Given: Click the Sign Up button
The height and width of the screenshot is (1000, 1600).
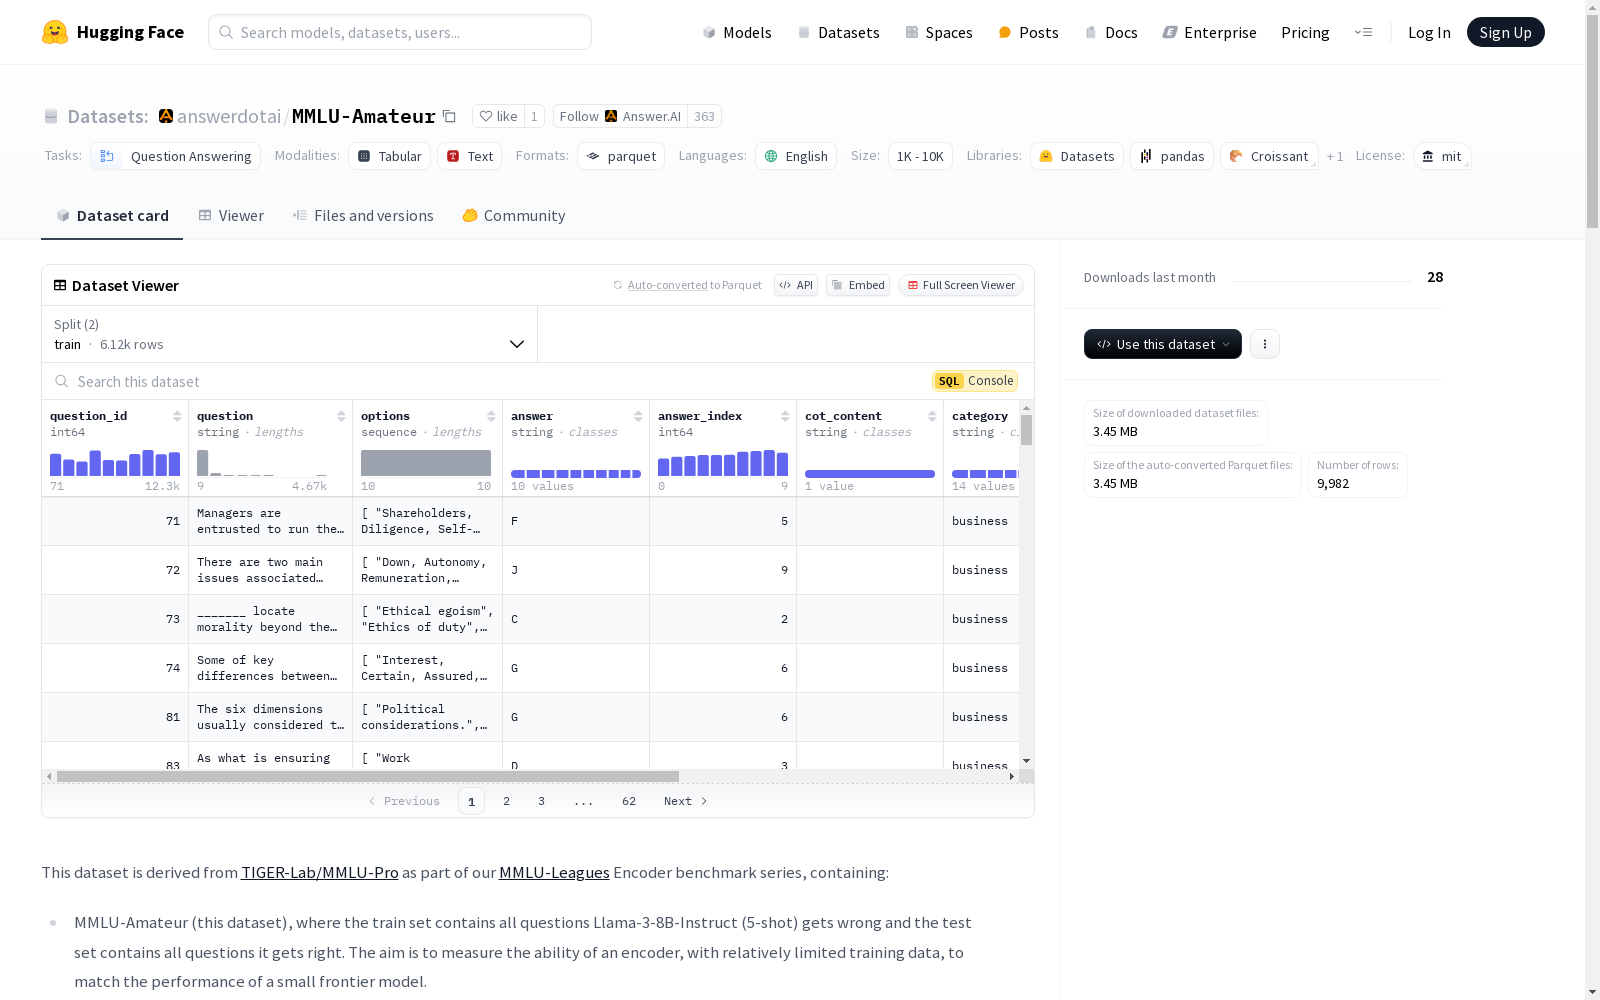Looking at the screenshot, I should coord(1506,32).
